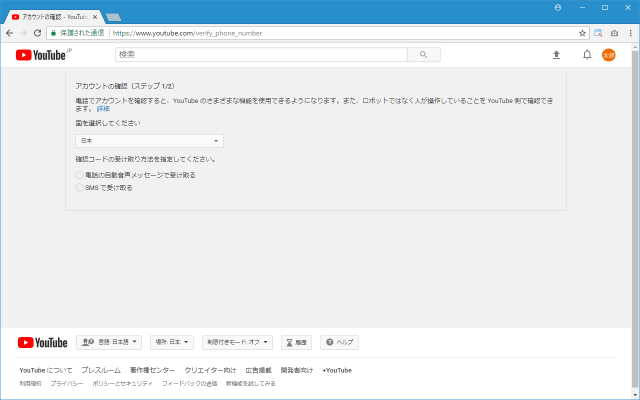Open the 言語: 日本語 language dropdown
The width and height of the screenshot is (640, 400).
coord(110,342)
